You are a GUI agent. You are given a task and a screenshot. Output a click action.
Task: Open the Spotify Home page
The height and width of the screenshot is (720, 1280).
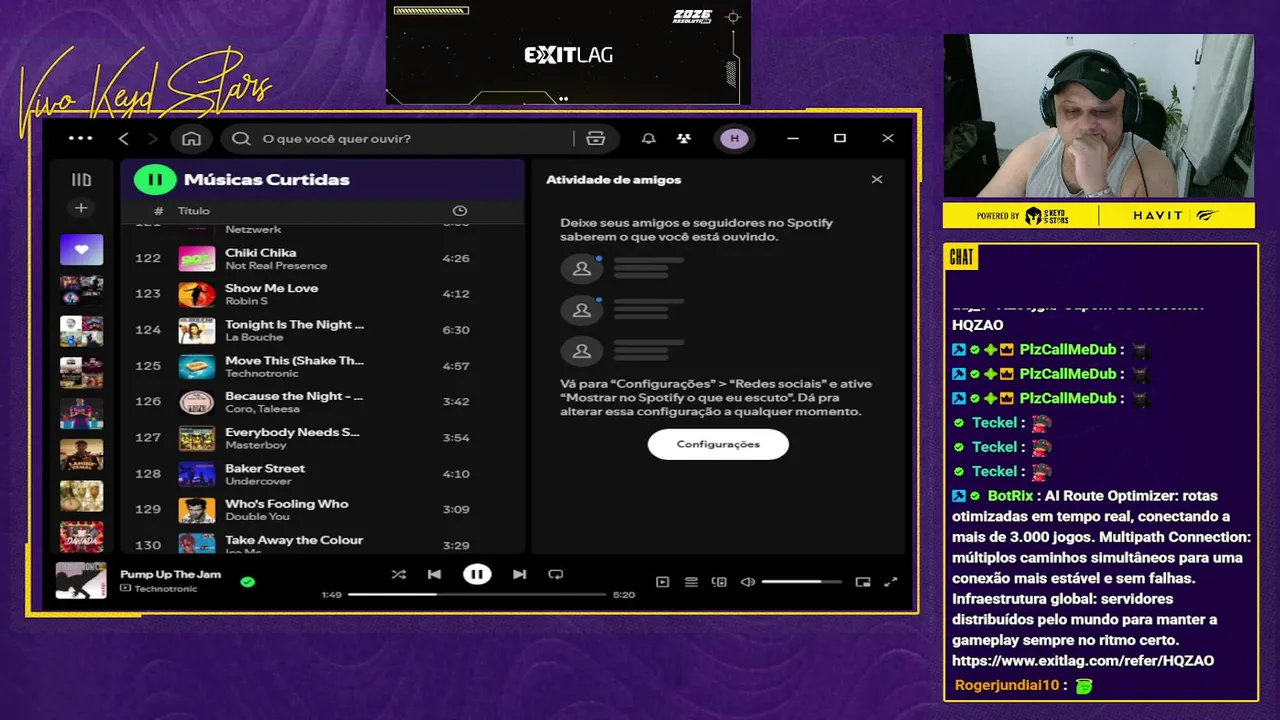point(192,138)
